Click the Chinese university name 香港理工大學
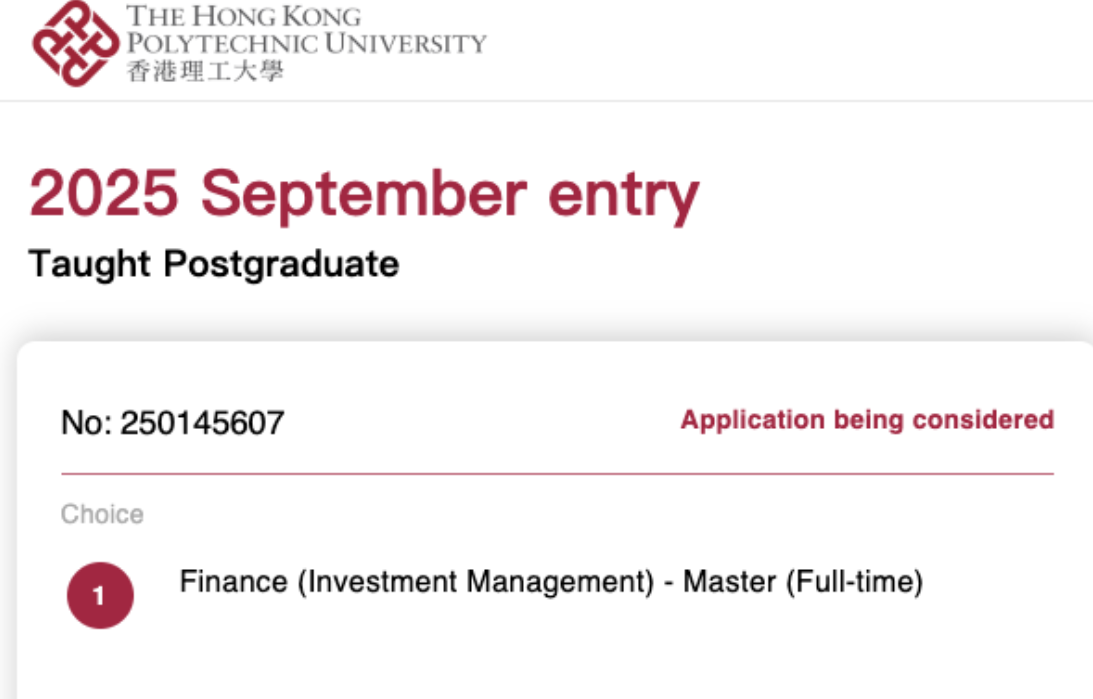The width and height of the screenshot is (1093, 699). click(205, 71)
